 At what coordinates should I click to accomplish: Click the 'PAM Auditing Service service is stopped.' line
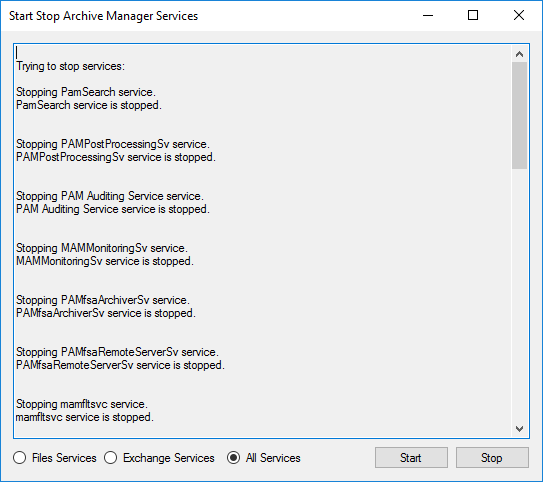coord(113,209)
